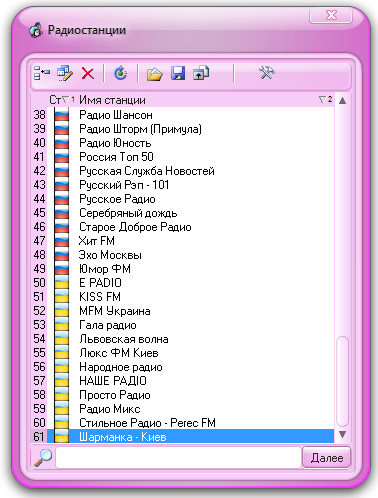Click the sort arrow marked 2 in header
The height and width of the screenshot is (498, 378).
[325, 99]
